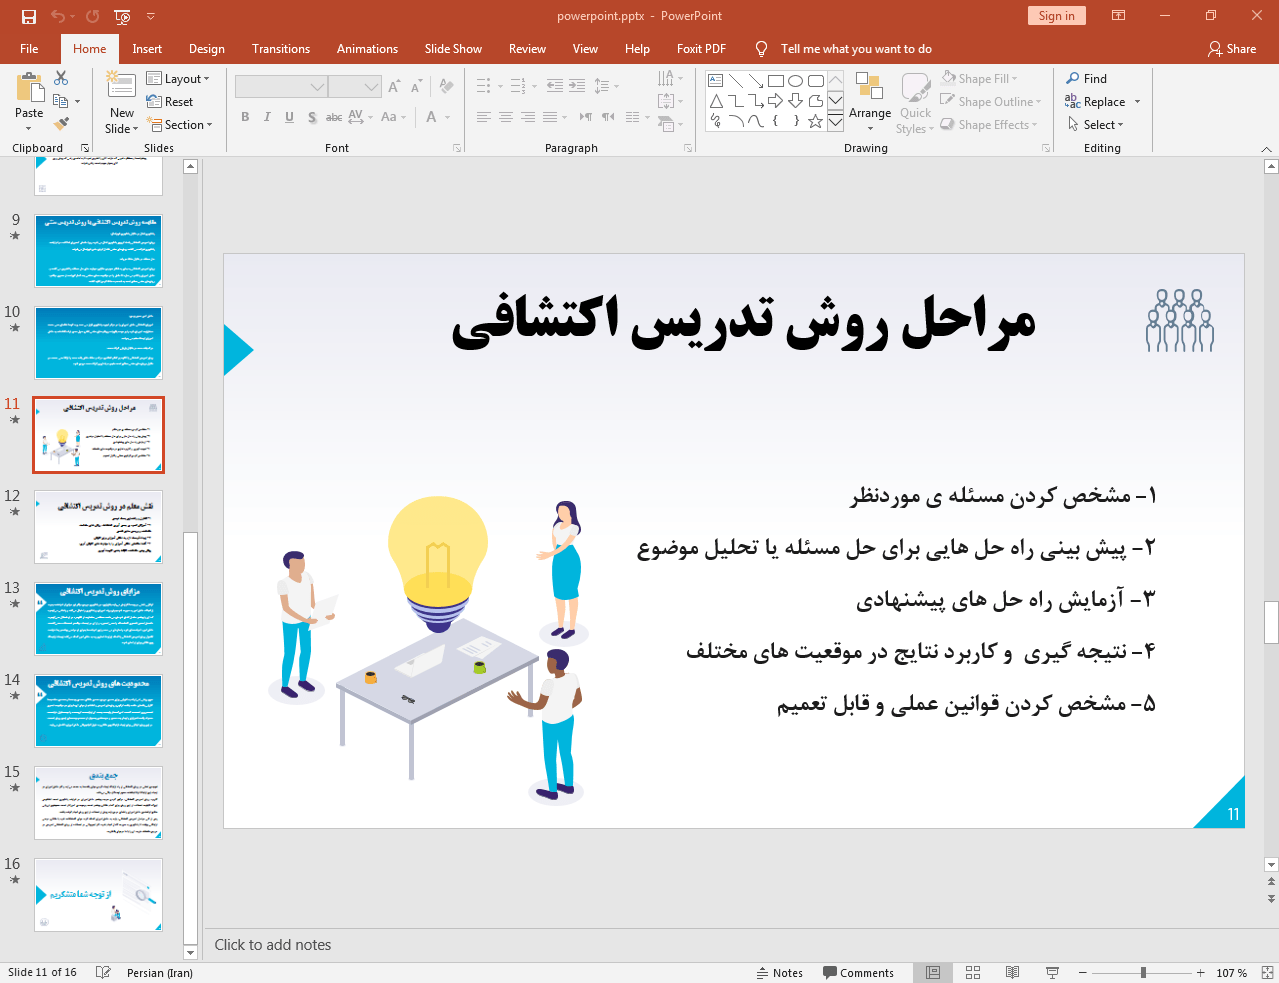Open the Transitions tab
Image resolution: width=1279 pixels, height=983 pixels.
281,48
